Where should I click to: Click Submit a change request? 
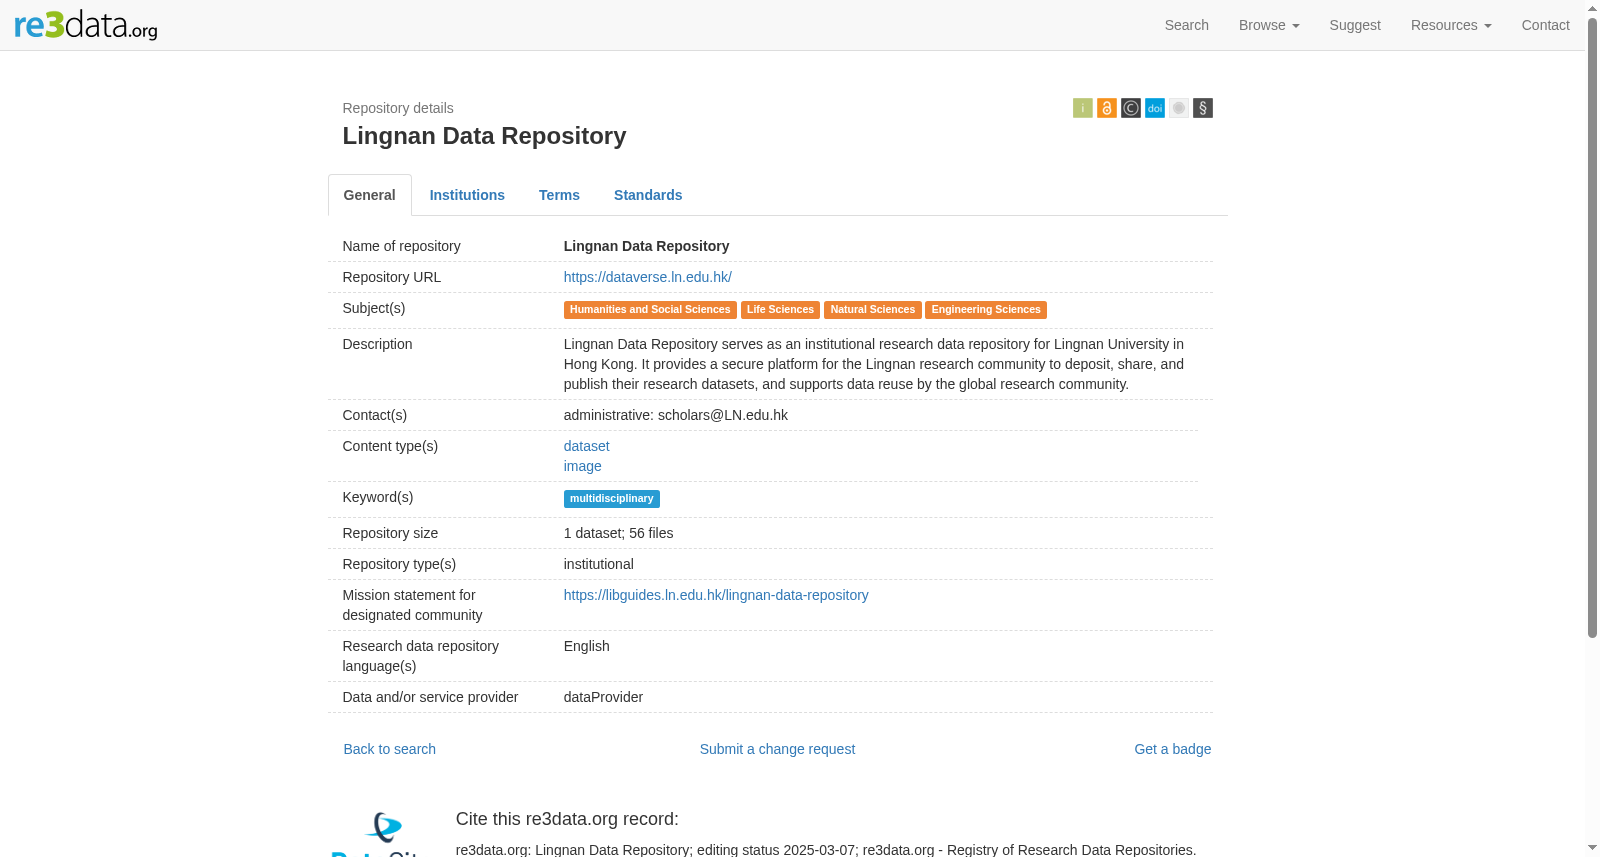(x=777, y=749)
